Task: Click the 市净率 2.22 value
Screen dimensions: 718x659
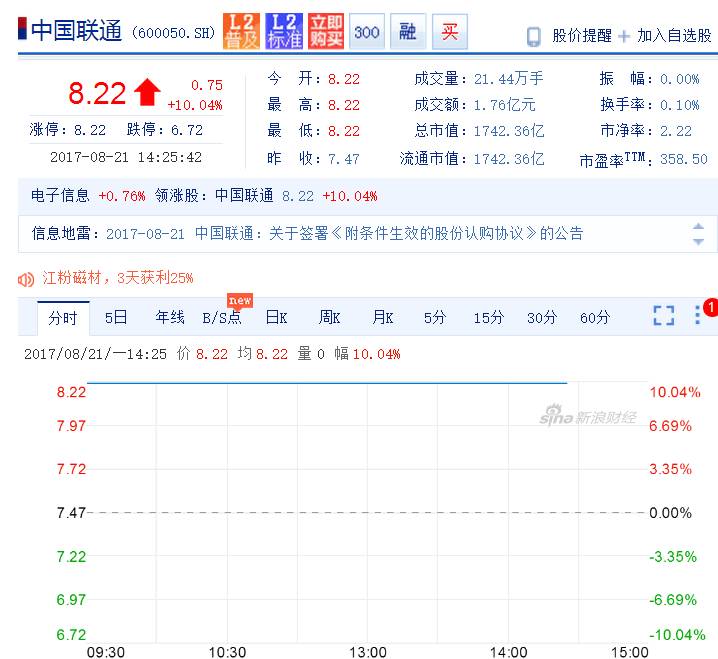Action: click(676, 131)
